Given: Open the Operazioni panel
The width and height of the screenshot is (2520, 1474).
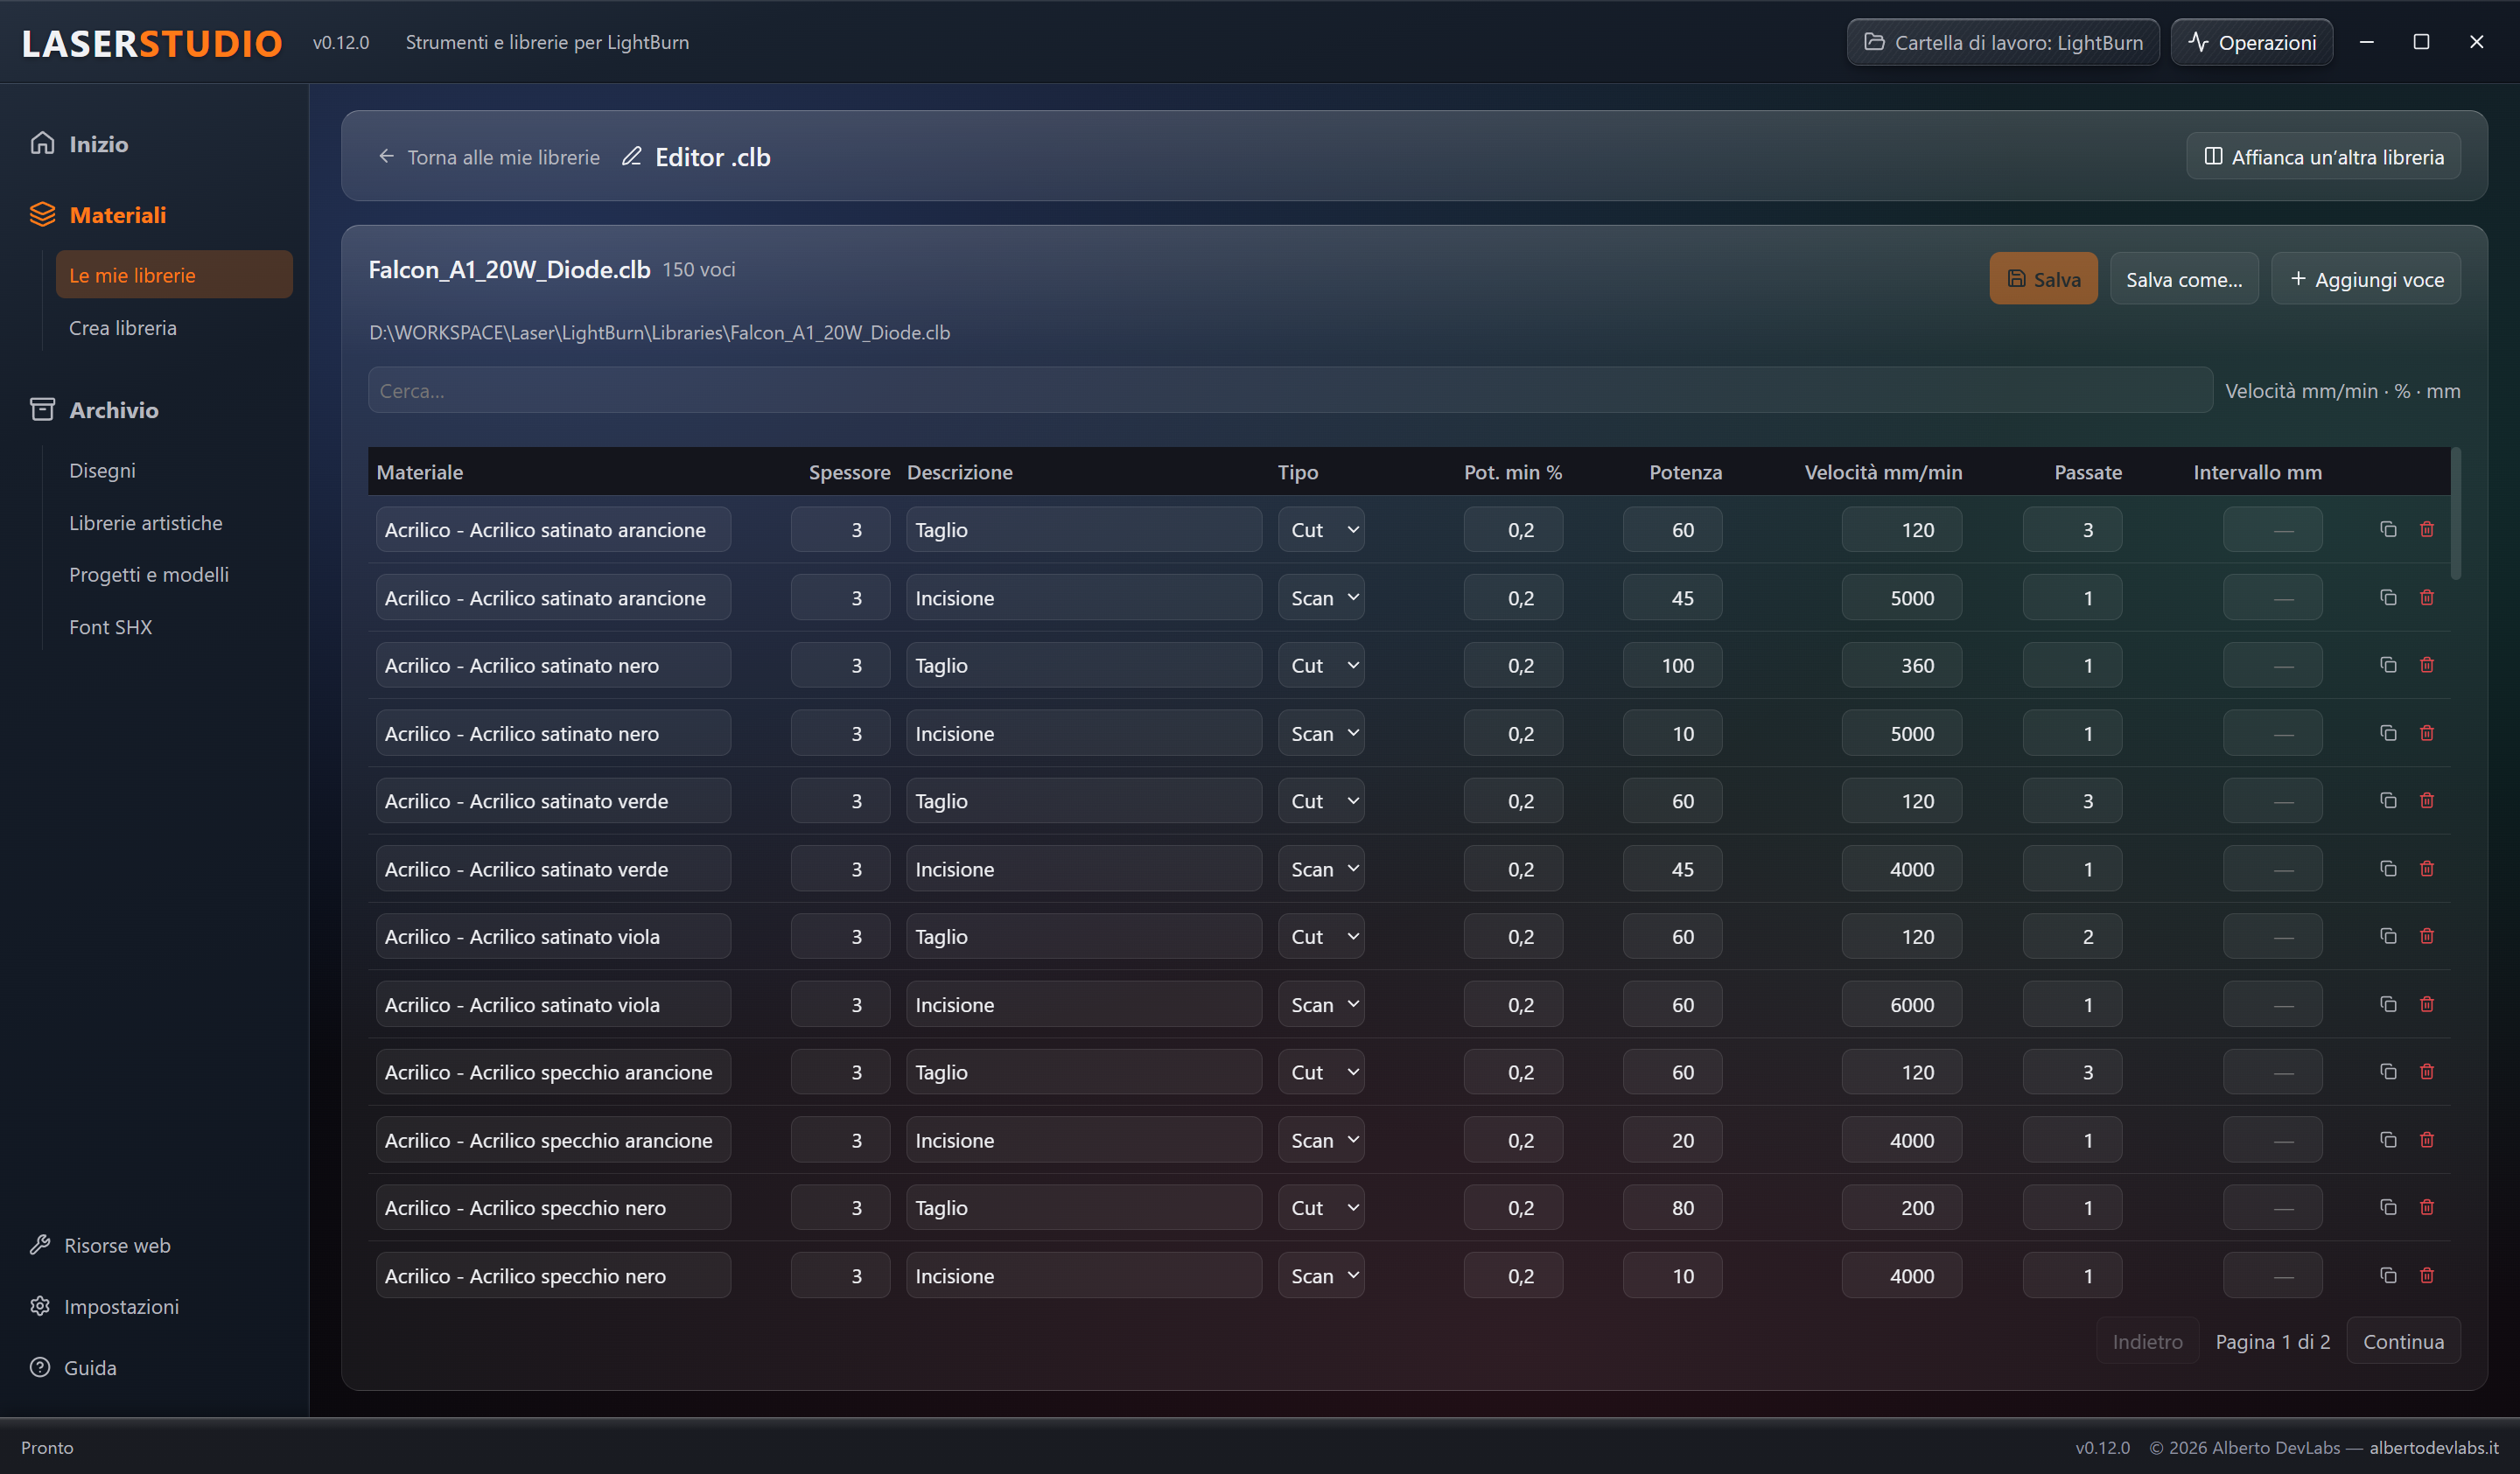Looking at the screenshot, I should tap(2251, 42).
